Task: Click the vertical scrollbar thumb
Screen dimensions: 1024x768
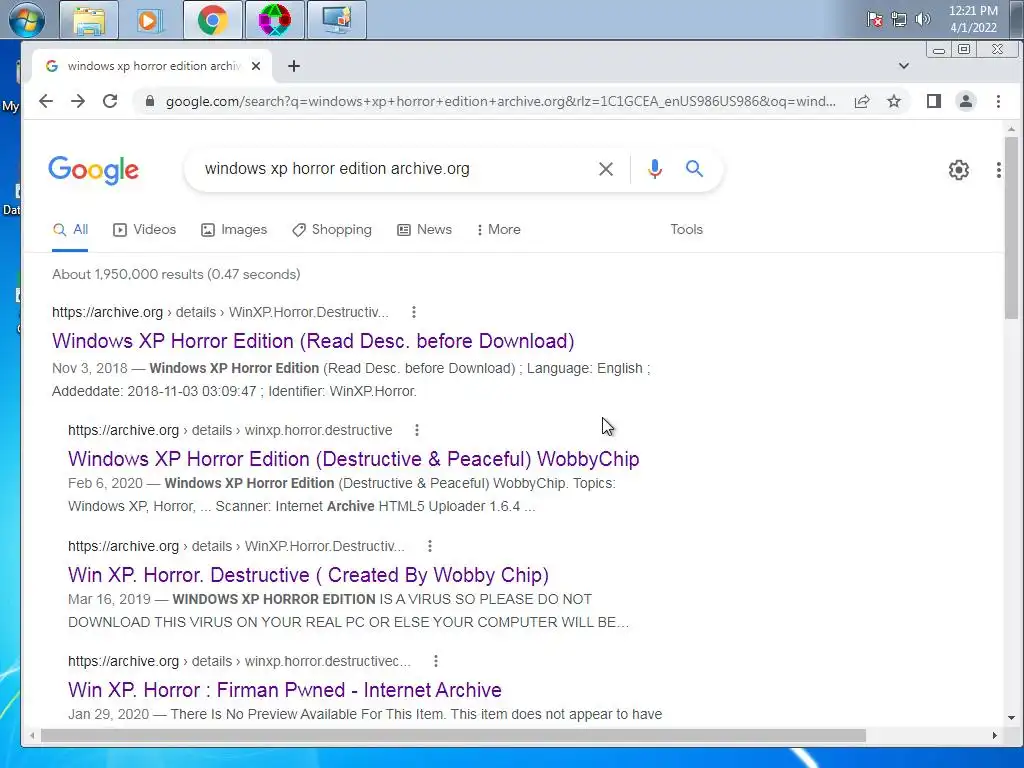Action: pos(1012,228)
